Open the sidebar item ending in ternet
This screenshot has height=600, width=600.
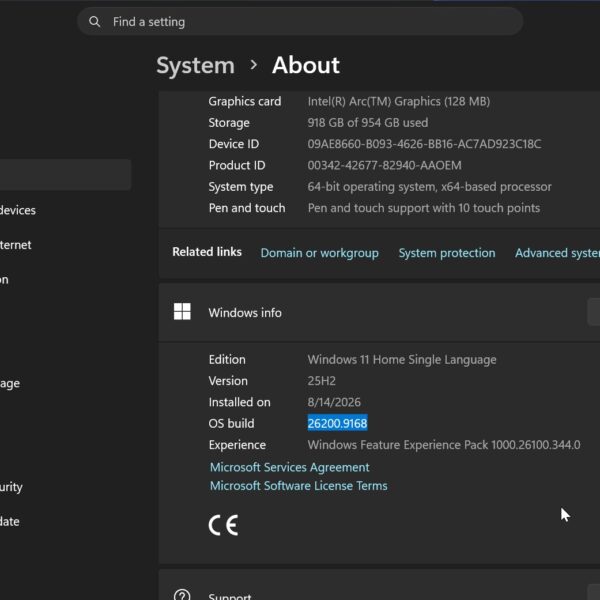pyautogui.click(x=15, y=245)
